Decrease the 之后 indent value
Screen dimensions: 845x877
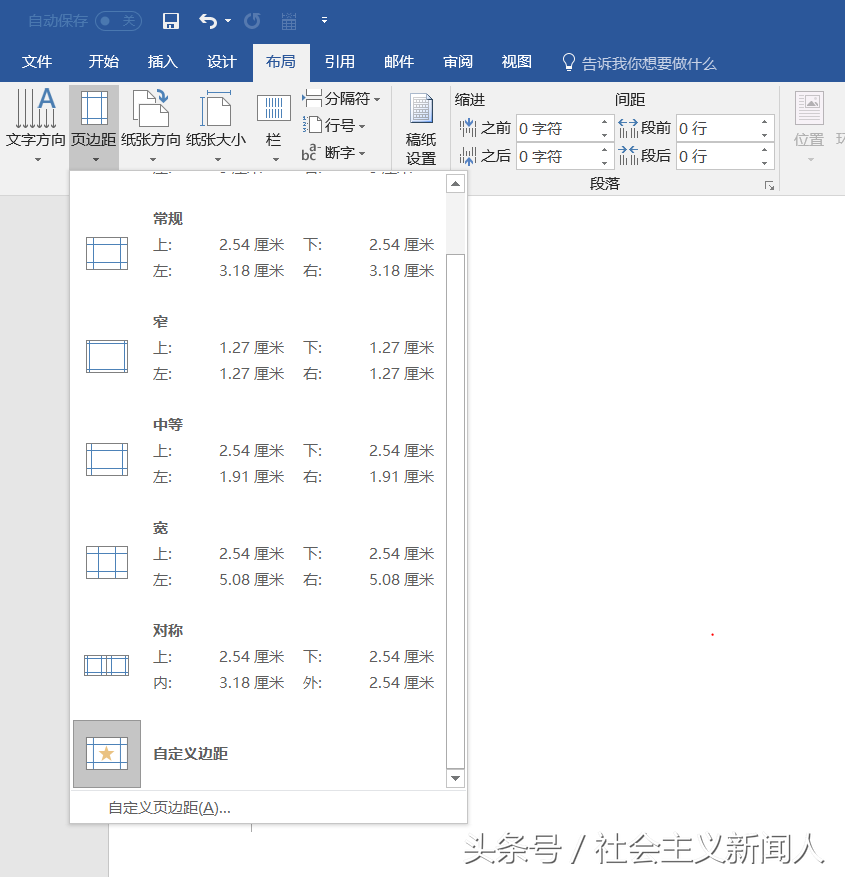coord(605,163)
